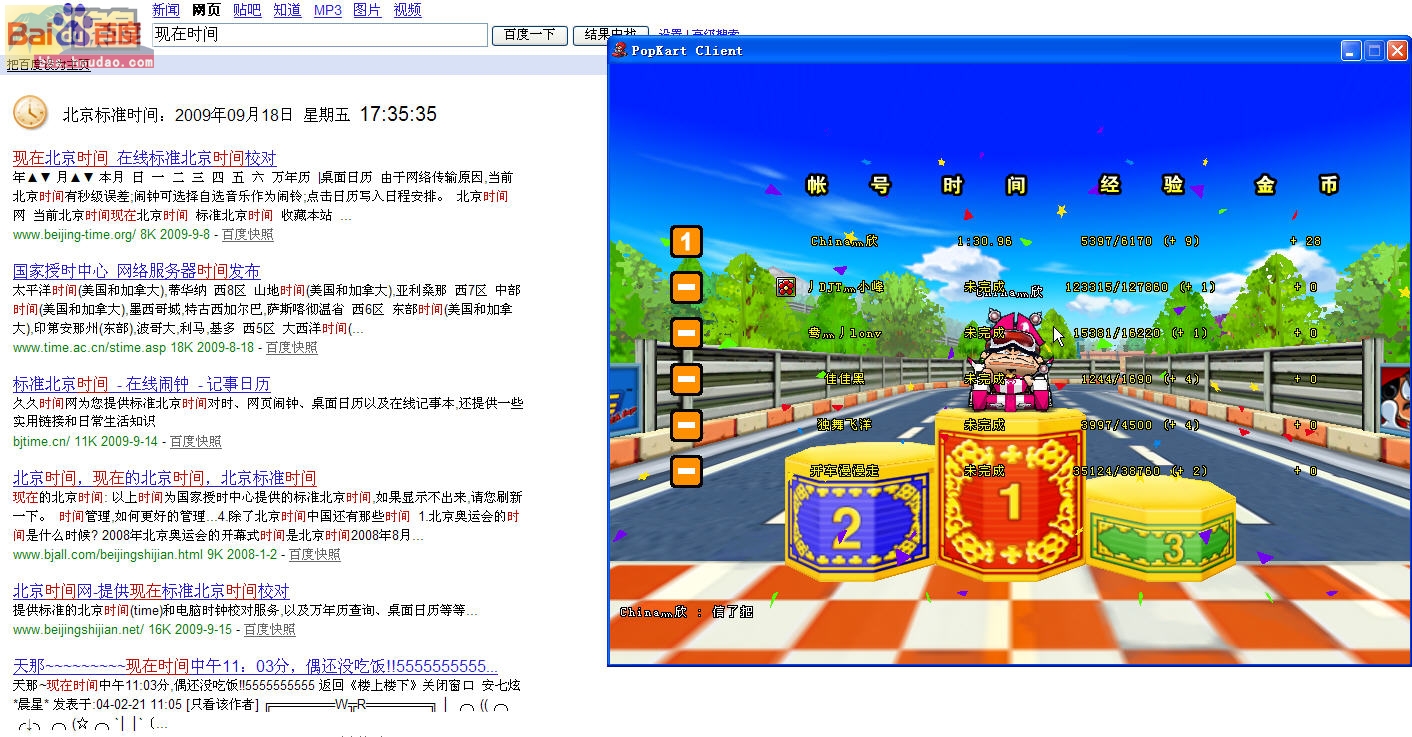Switch to the 新闻 tab in Baidu
The height and width of the screenshot is (737, 1412).
(166, 10)
